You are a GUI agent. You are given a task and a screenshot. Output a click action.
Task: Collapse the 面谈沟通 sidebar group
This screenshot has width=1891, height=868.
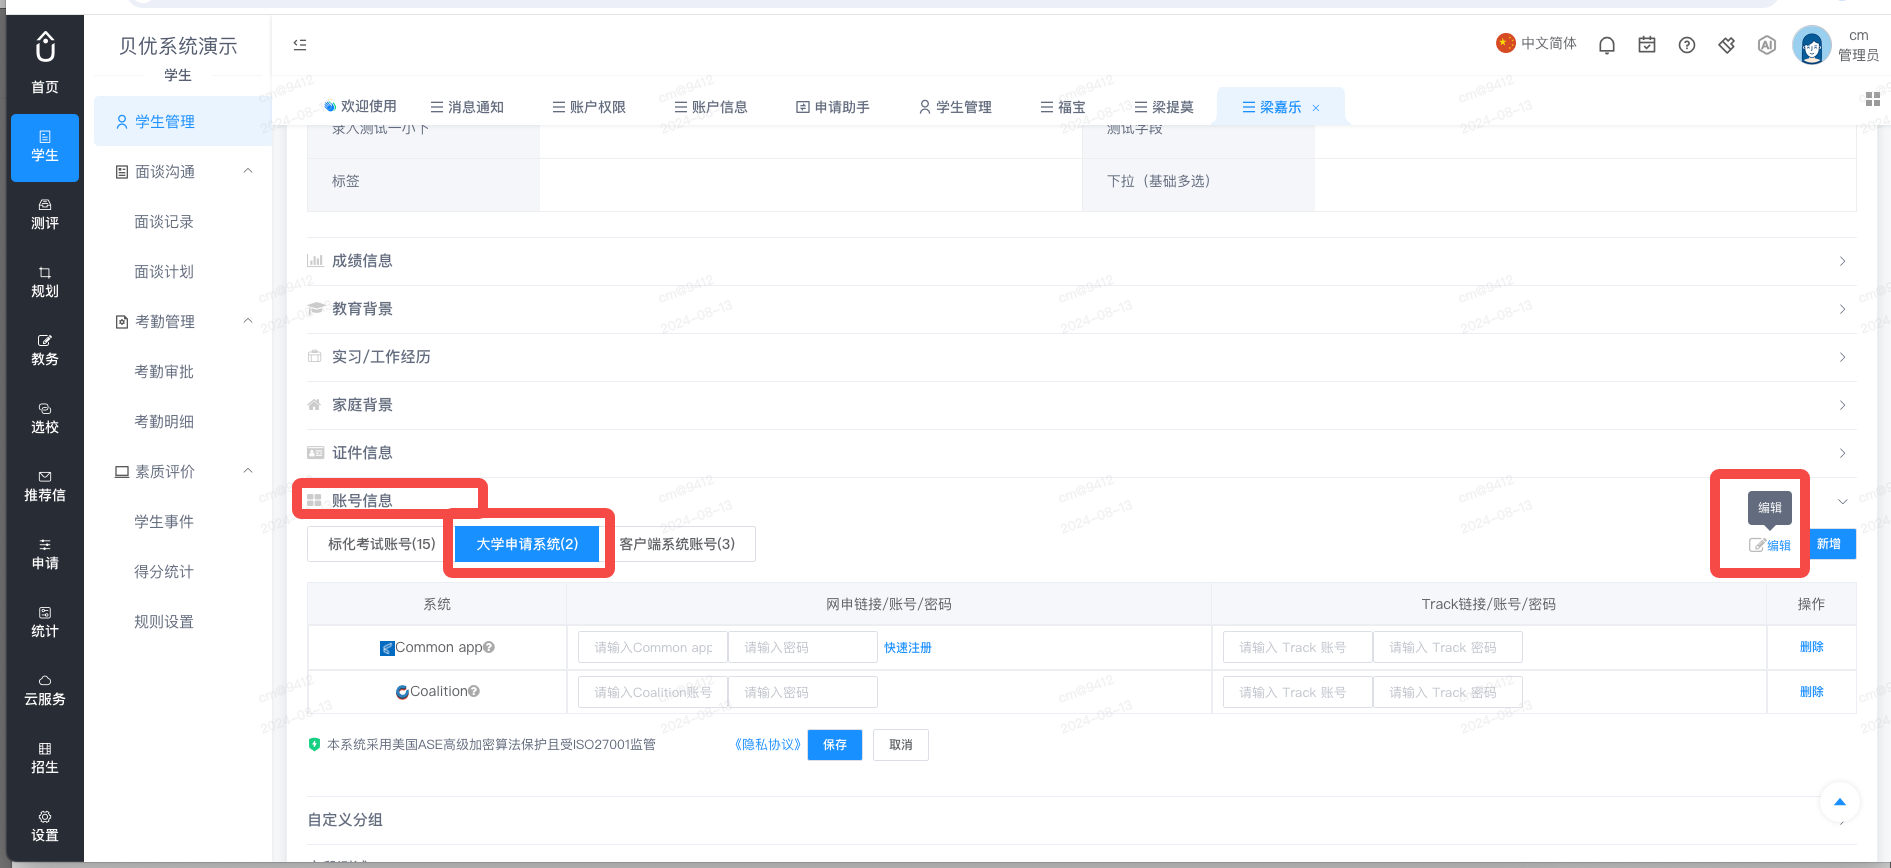coord(248,171)
